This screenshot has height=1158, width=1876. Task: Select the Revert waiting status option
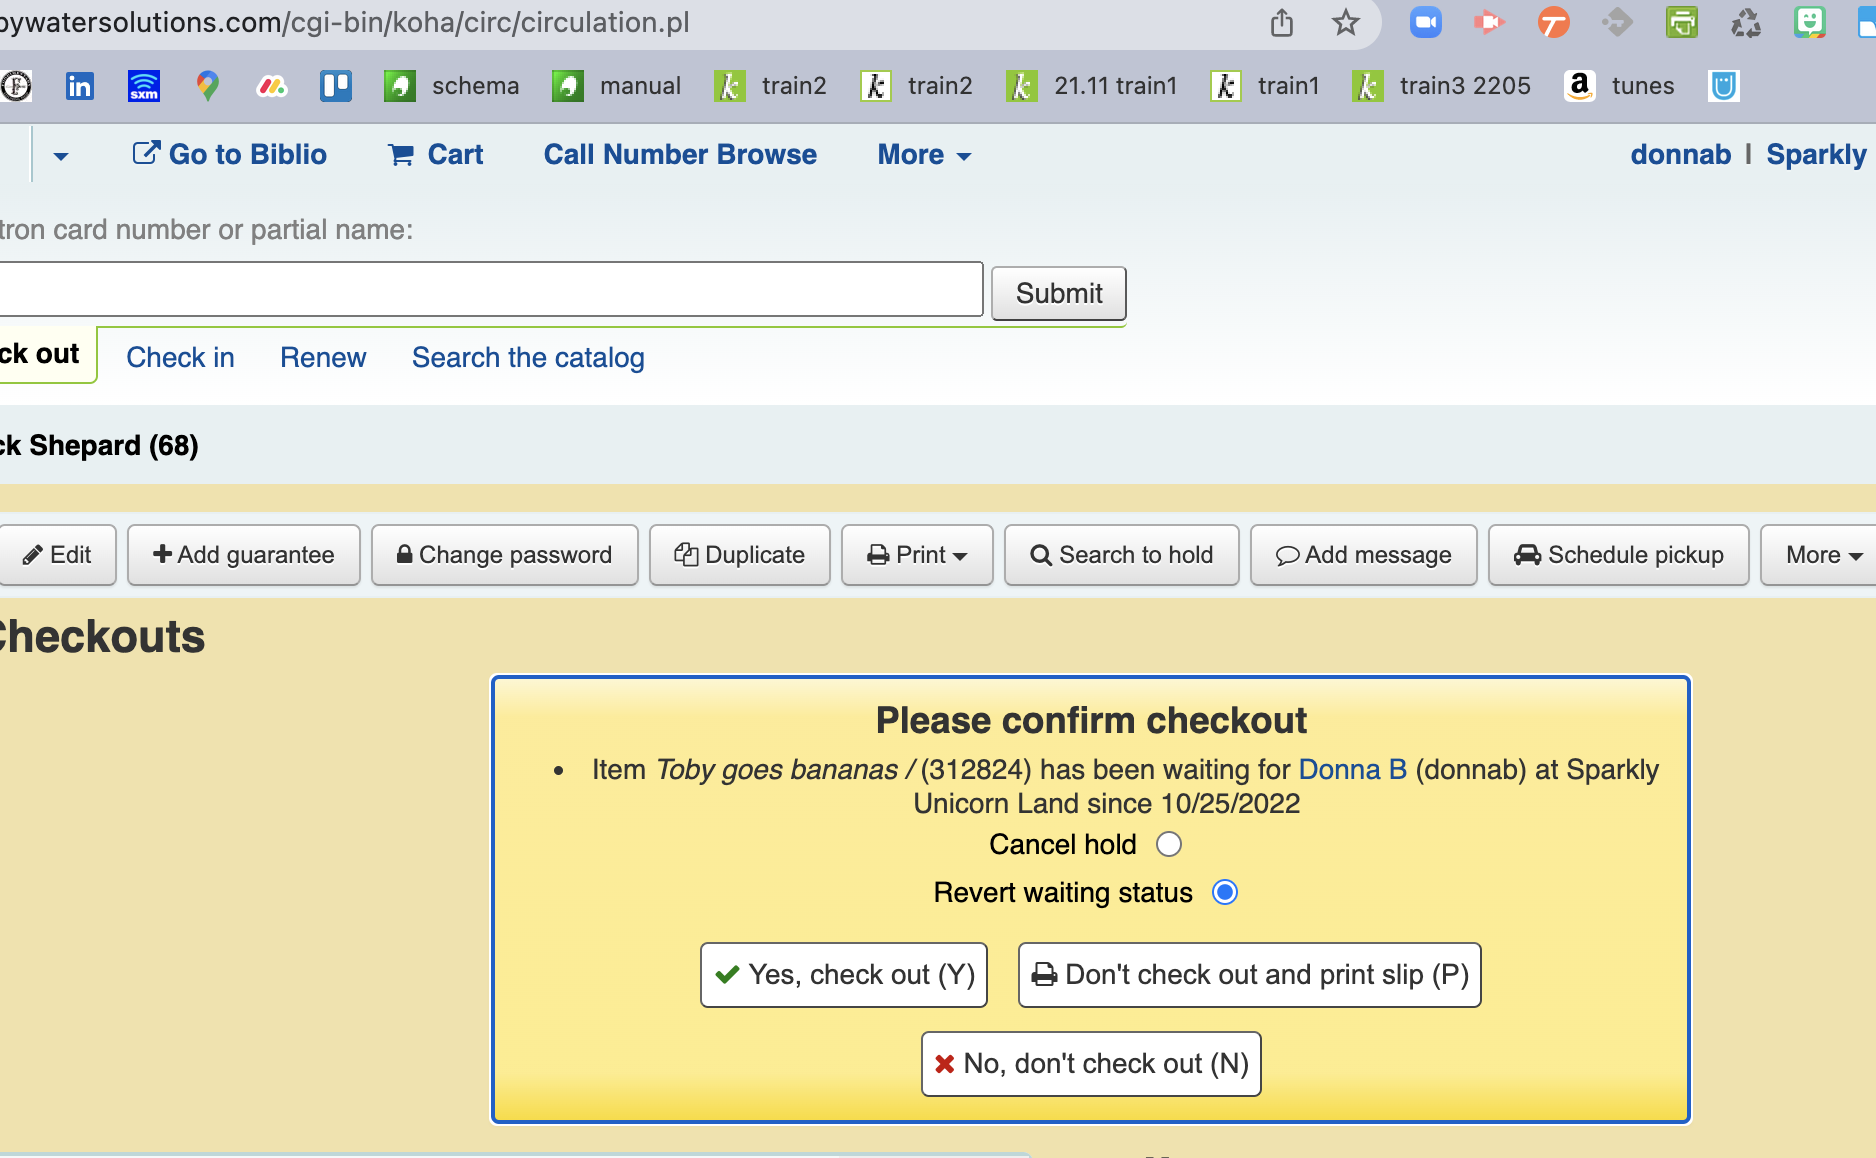coord(1224,892)
